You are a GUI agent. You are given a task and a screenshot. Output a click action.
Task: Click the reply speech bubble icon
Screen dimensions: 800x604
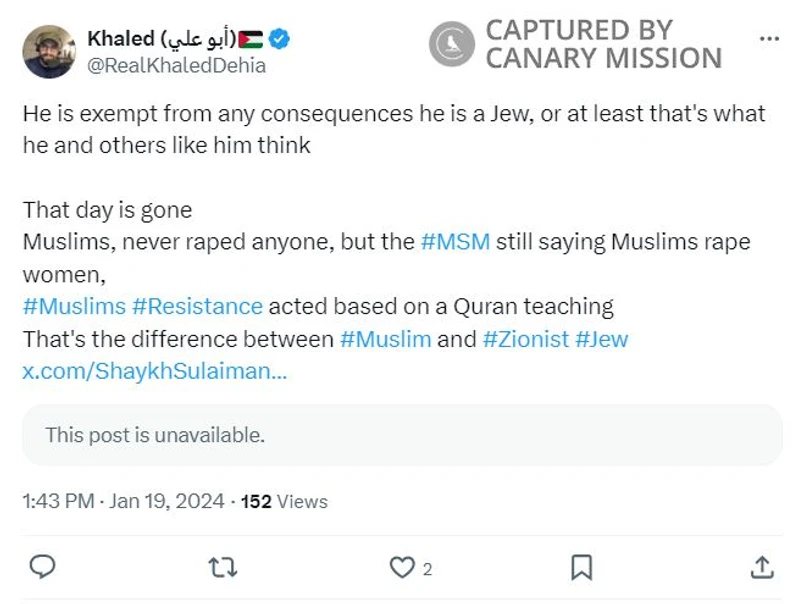(41, 567)
